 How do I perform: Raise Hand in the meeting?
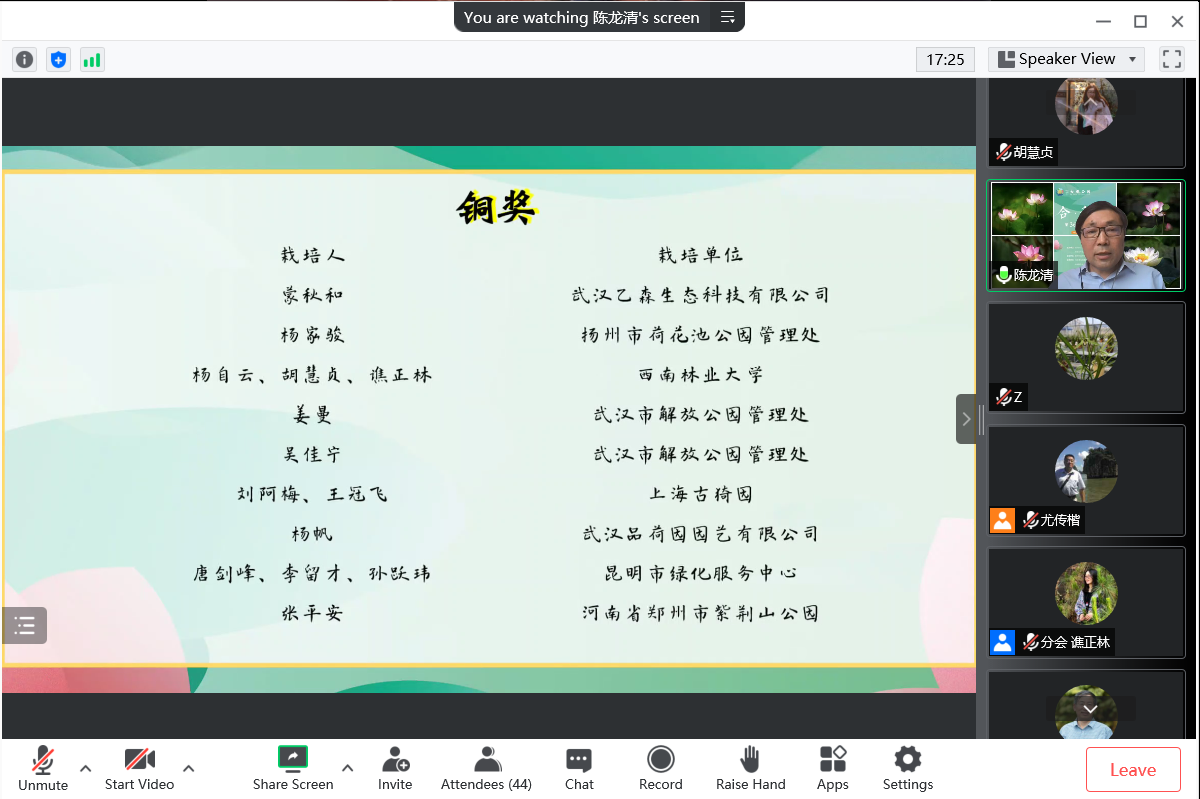tap(750, 768)
